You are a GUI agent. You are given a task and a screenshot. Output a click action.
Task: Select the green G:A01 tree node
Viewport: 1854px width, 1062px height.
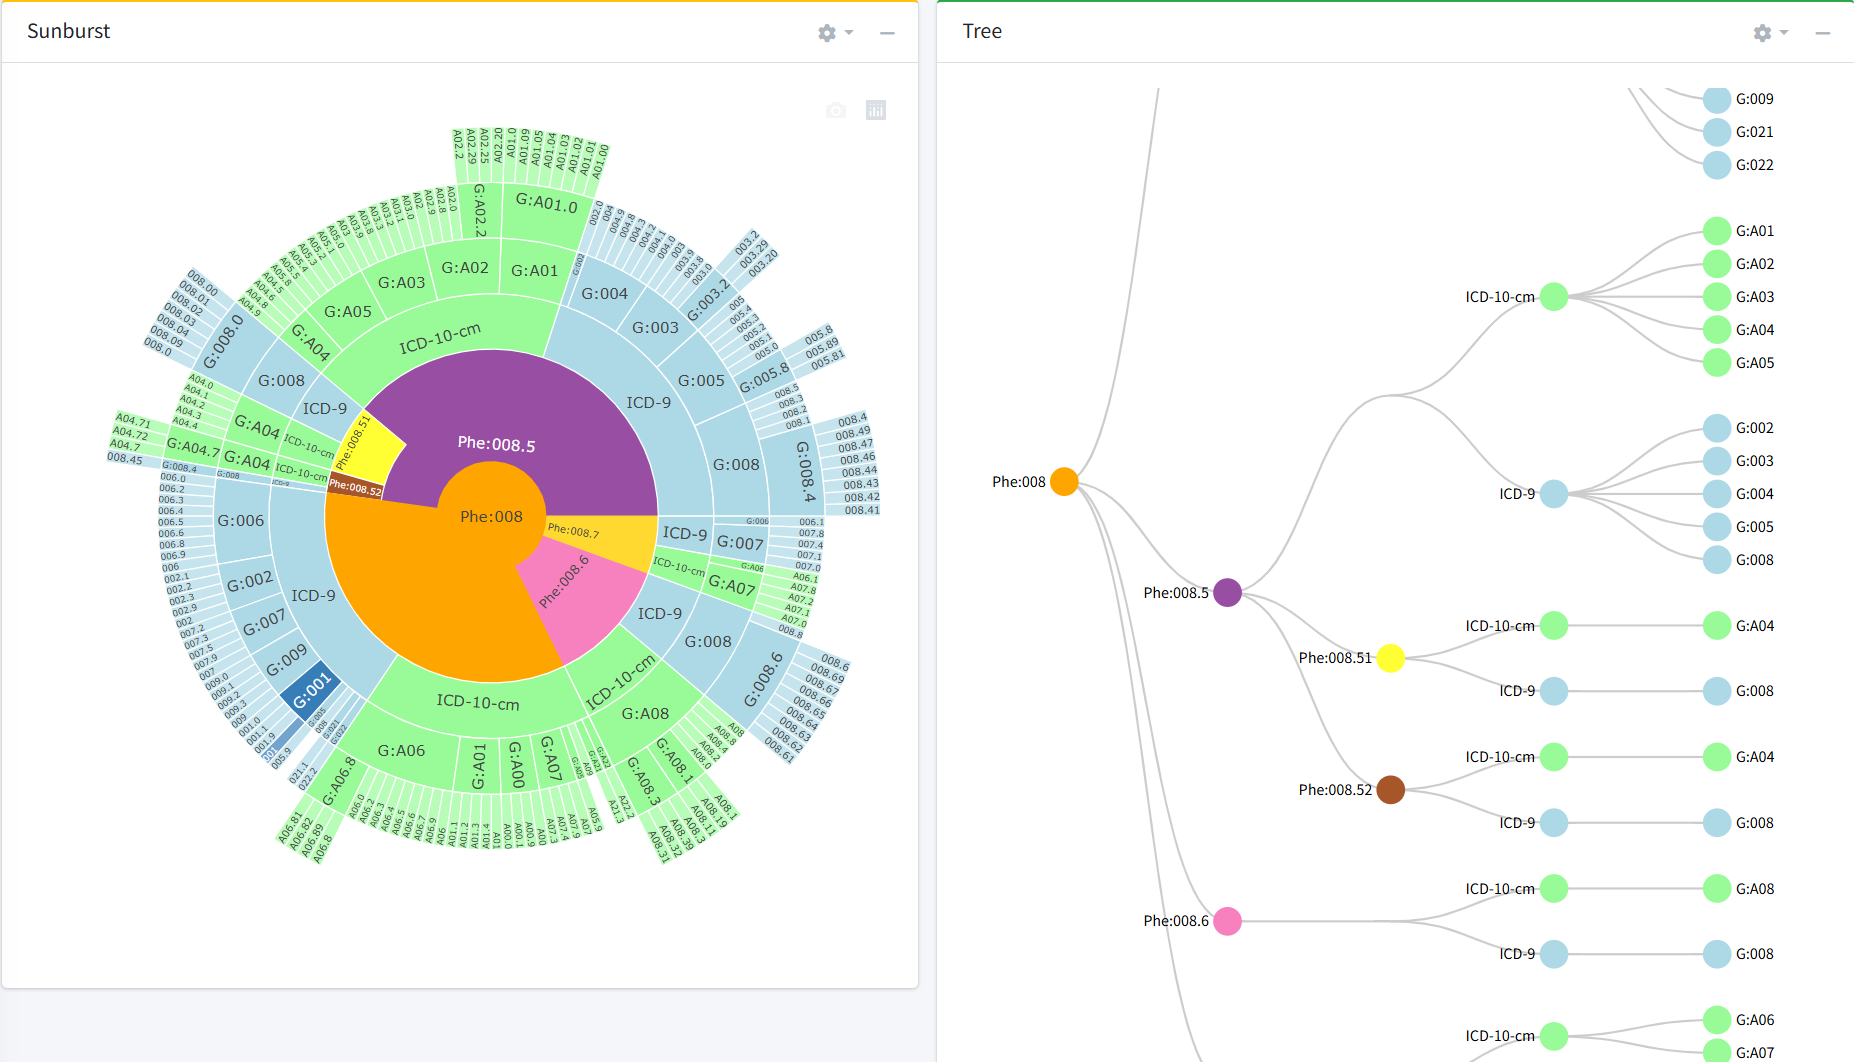pos(1717,231)
